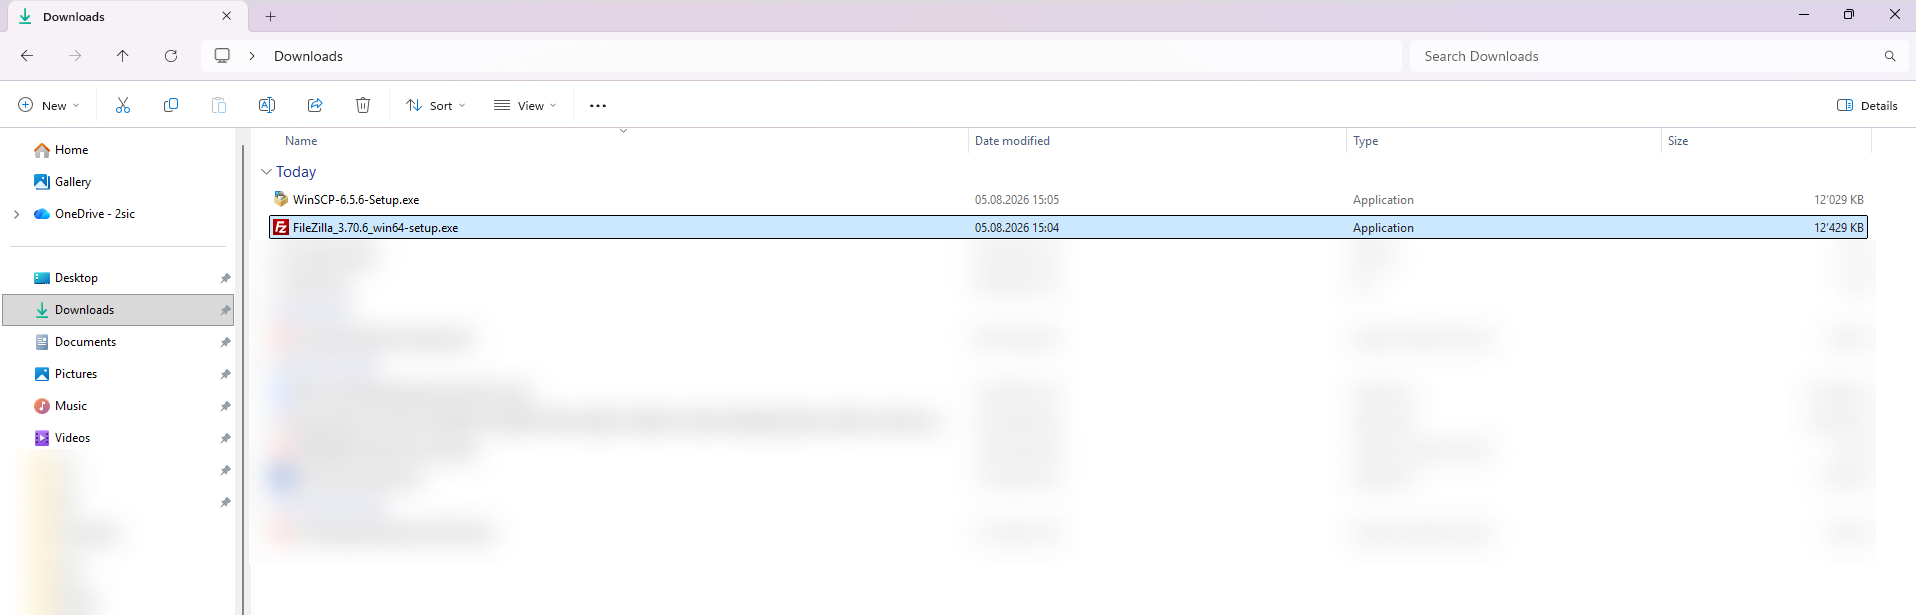This screenshot has height=615, width=1916.
Task: Open Desktop in quick access
Action: (118, 278)
